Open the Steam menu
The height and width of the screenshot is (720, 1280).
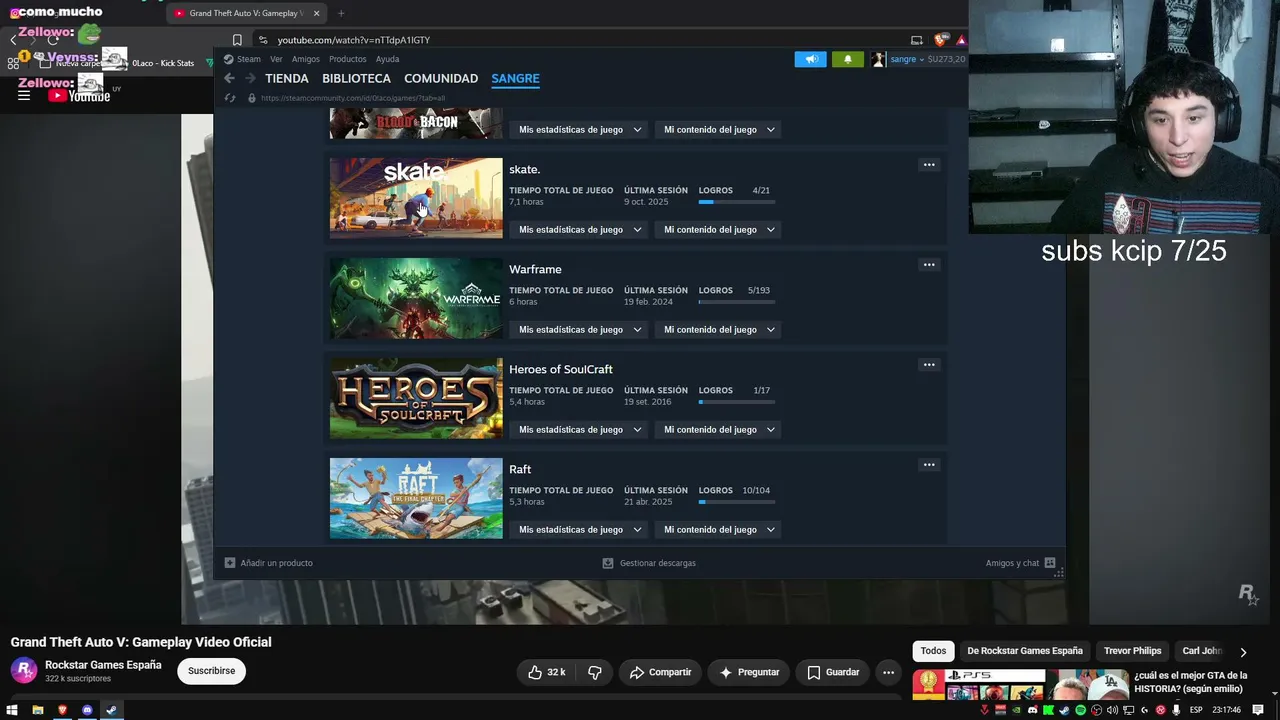coord(242,59)
